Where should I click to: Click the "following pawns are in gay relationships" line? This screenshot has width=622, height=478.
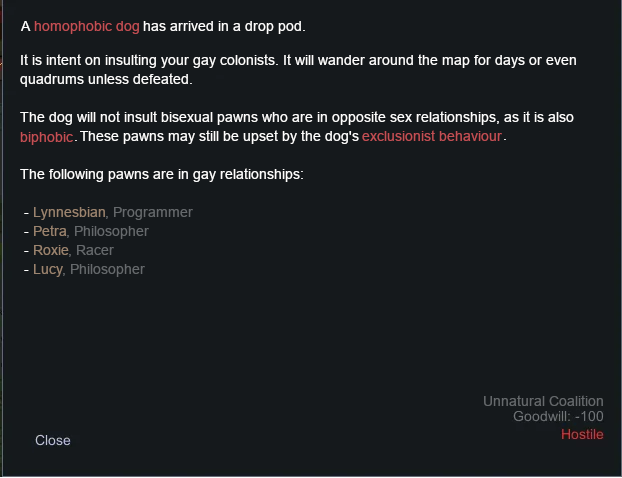click(x=162, y=175)
